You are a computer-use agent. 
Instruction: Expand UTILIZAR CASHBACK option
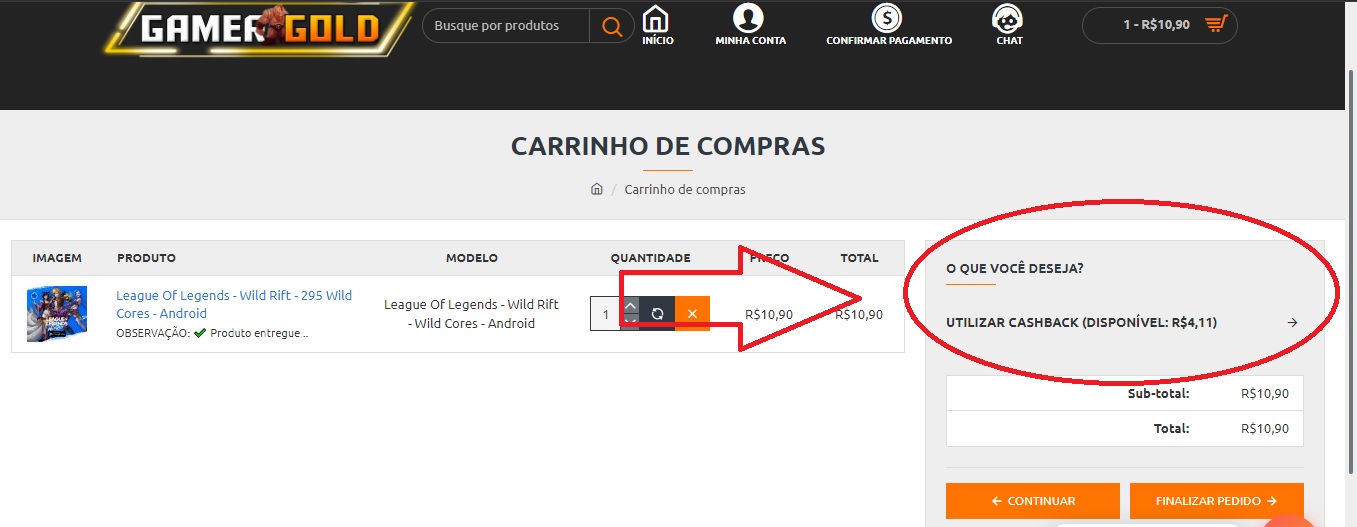[1124, 323]
